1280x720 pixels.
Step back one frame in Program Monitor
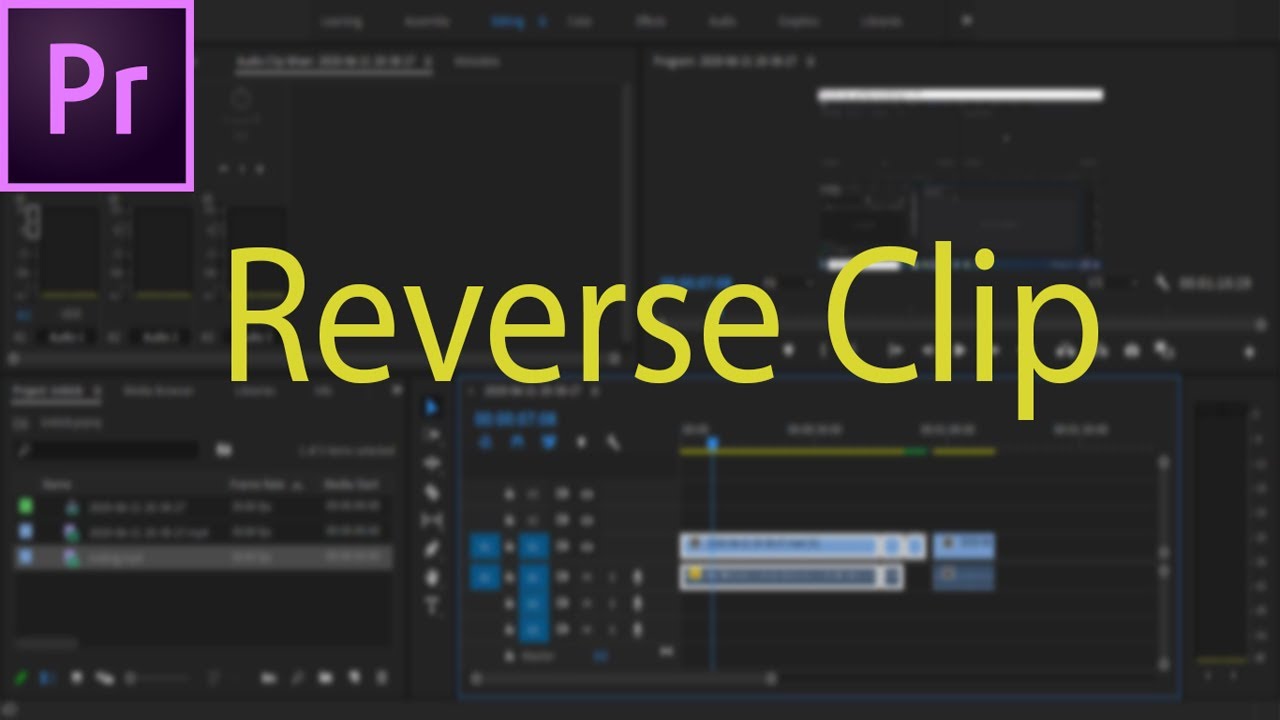tap(929, 350)
